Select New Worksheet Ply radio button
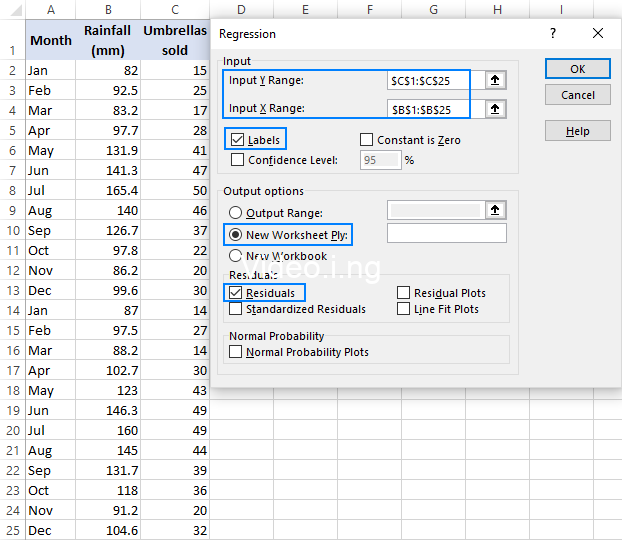622x540 pixels. [x=236, y=235]
